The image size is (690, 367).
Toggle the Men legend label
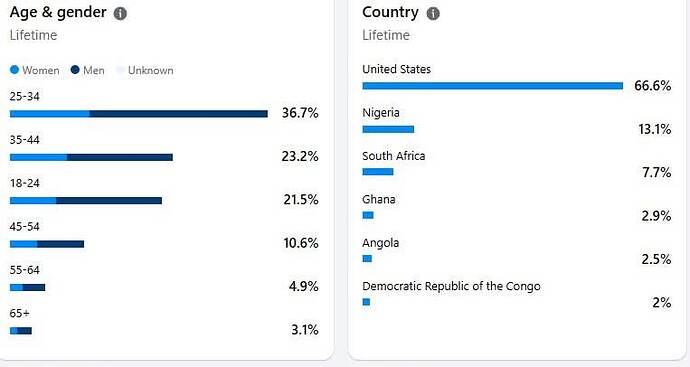[x=94, y=70]
